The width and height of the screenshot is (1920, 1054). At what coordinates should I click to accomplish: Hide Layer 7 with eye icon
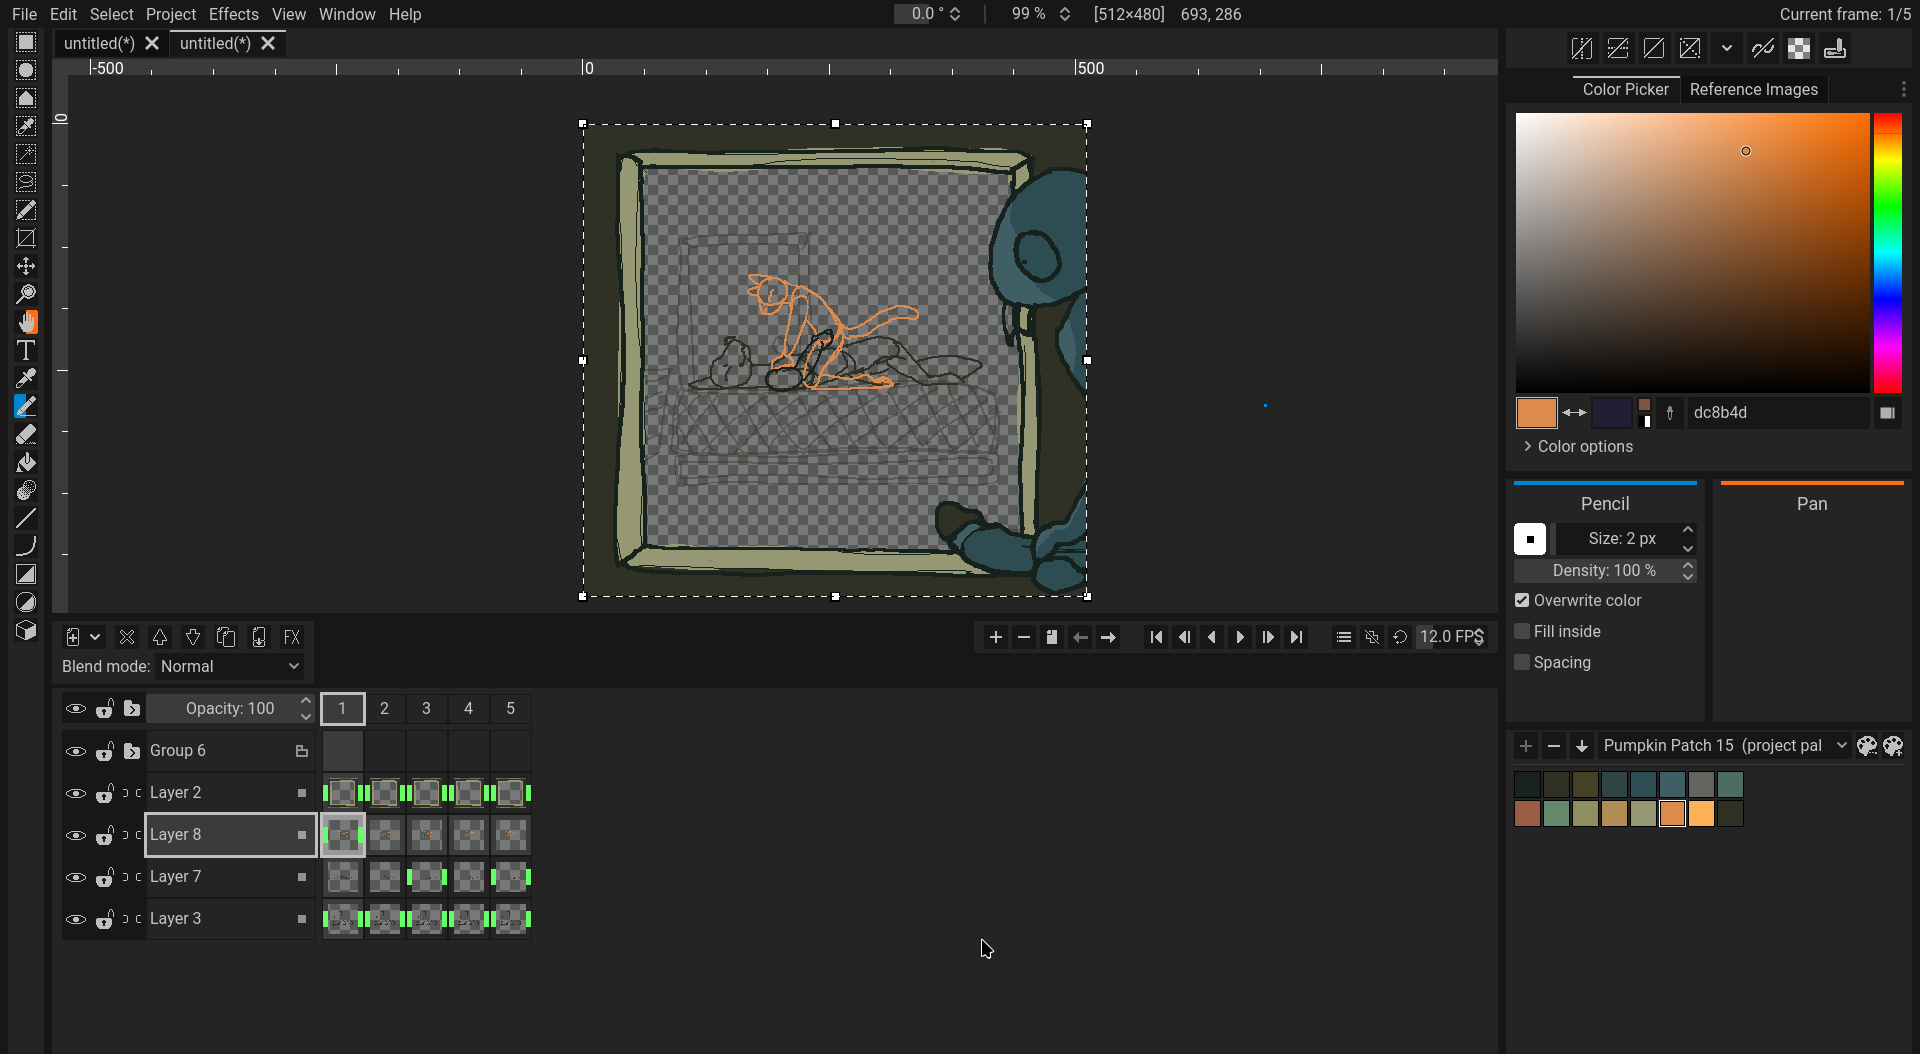75,877
